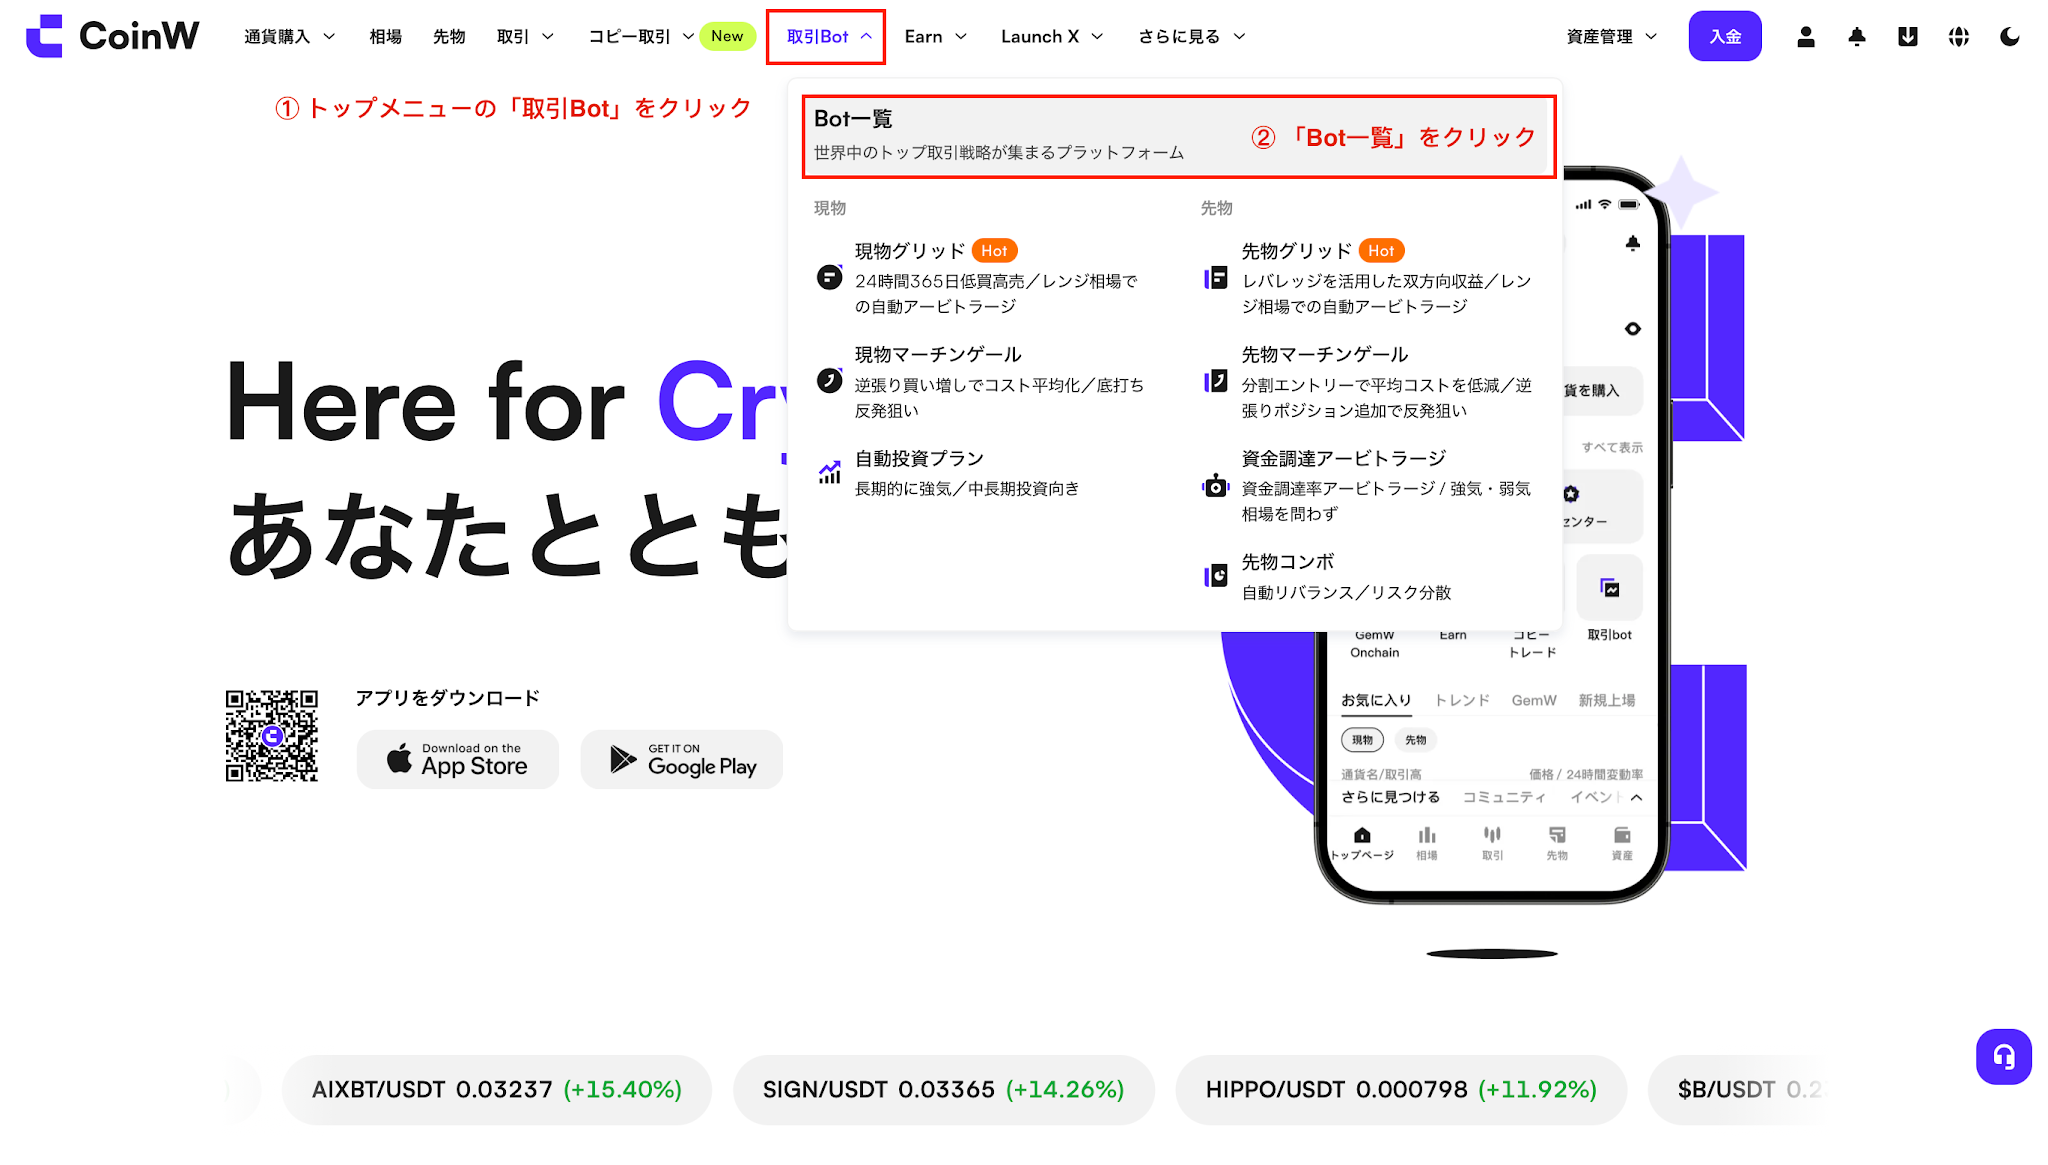2048x1165 pixels.
Task: Expand the 取引 dropdown menu
Action: 525,37
